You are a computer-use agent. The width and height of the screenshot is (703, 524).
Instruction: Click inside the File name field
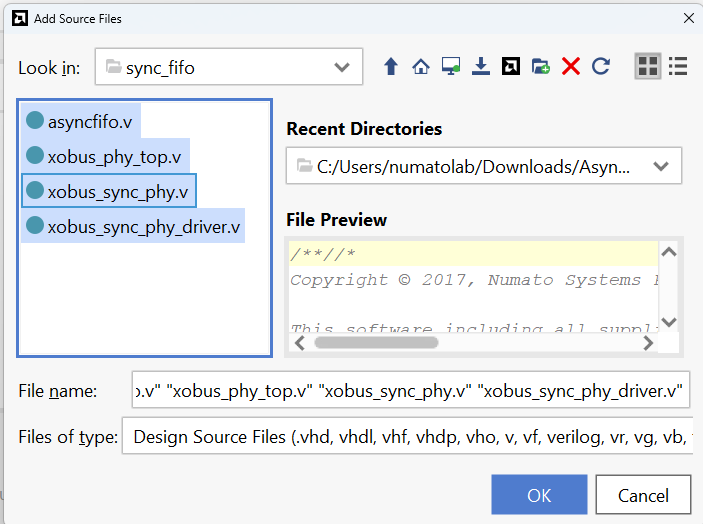[410, 391]
